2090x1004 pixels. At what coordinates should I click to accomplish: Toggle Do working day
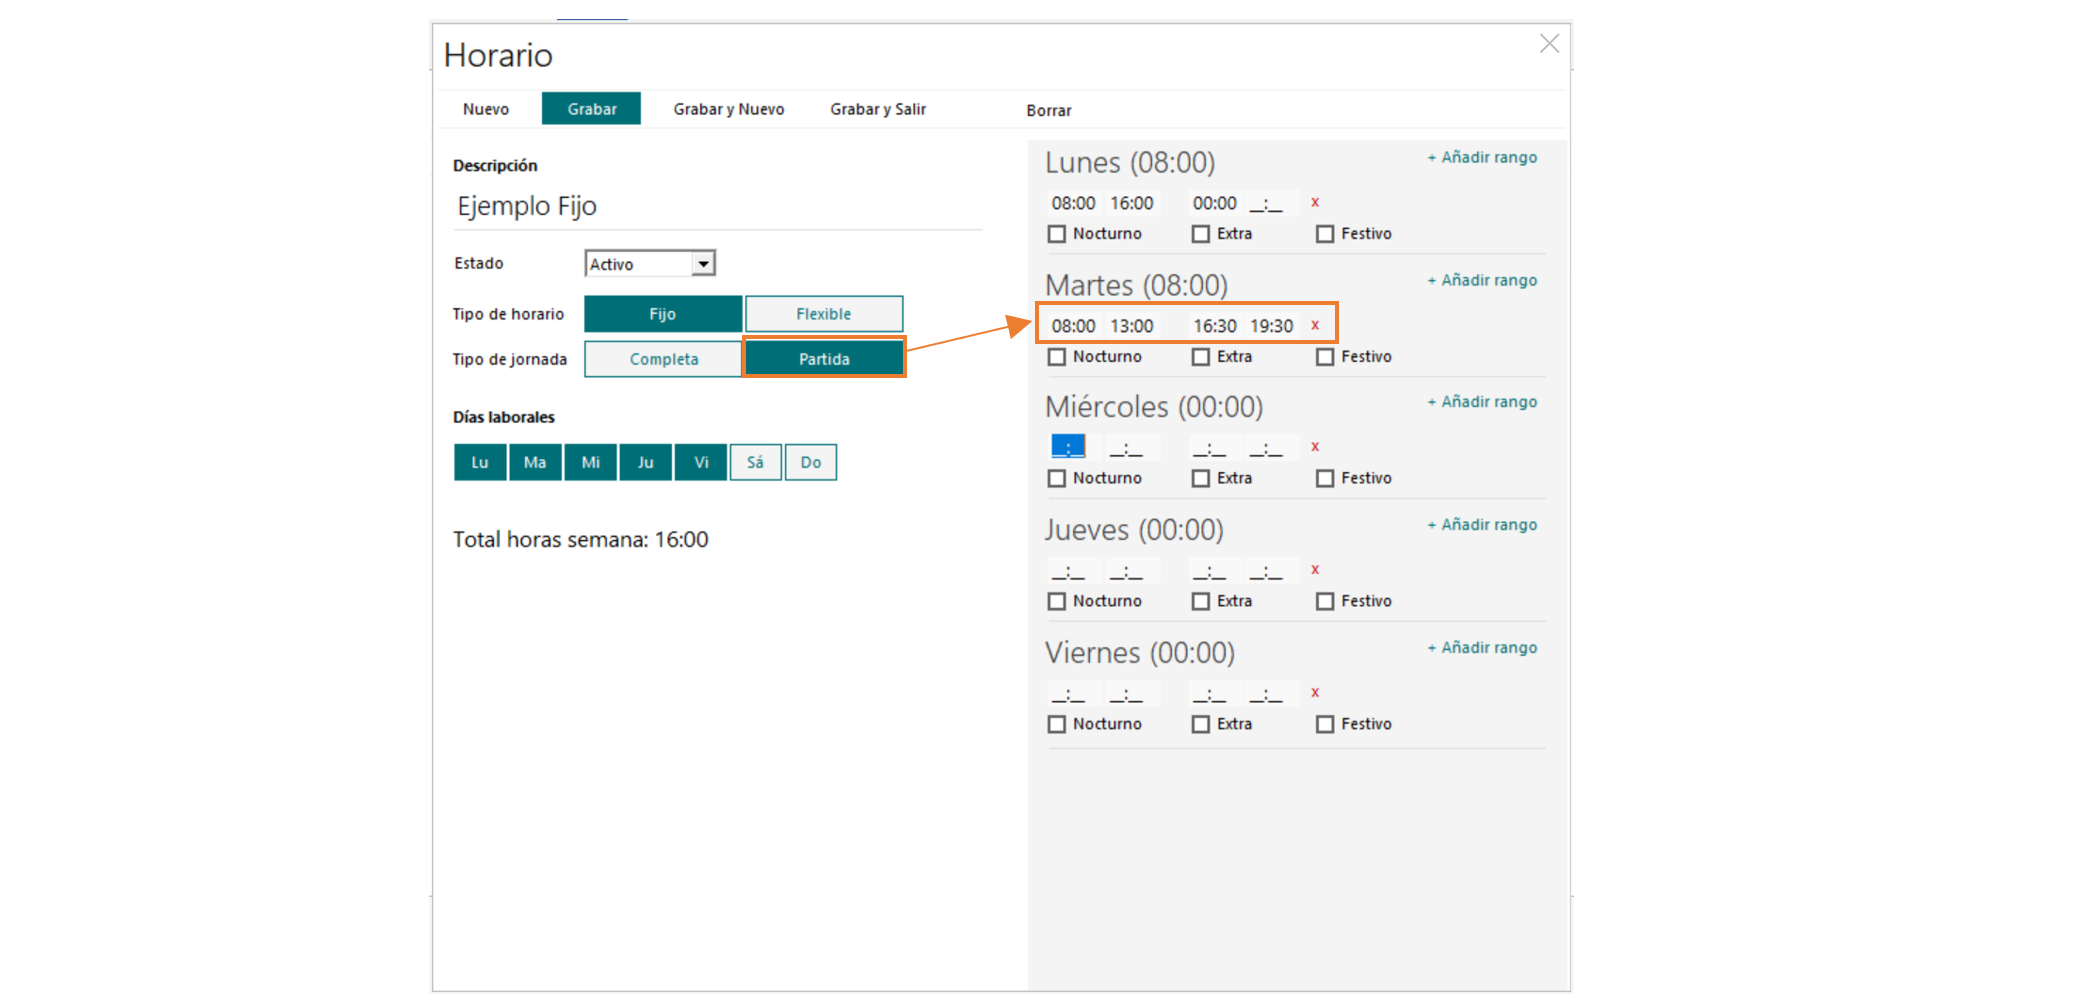(x=811, y=463)
